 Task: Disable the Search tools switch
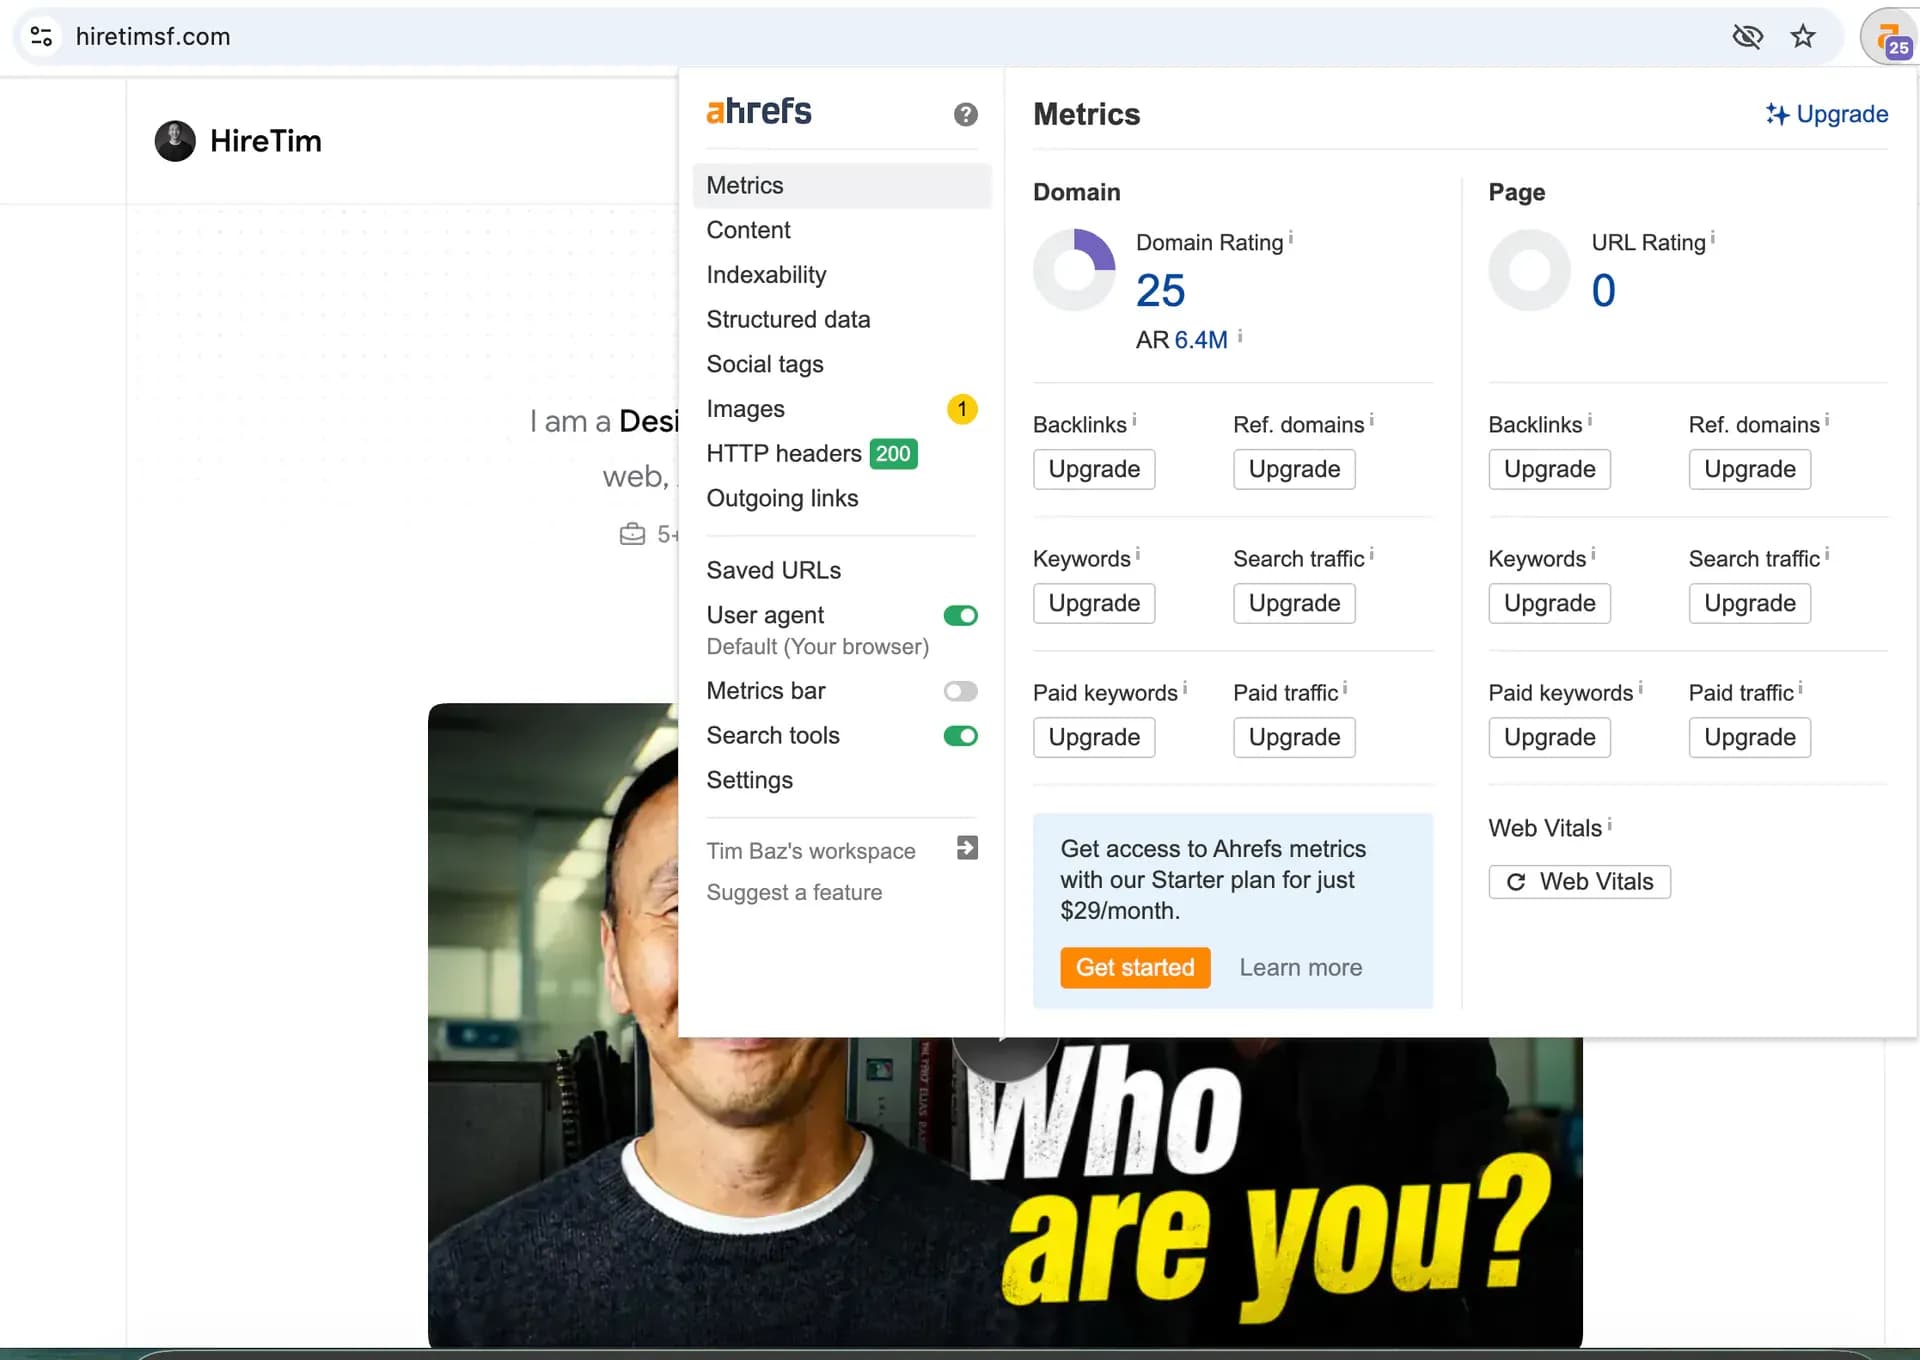pyautogui.click(x=960, y=736)
